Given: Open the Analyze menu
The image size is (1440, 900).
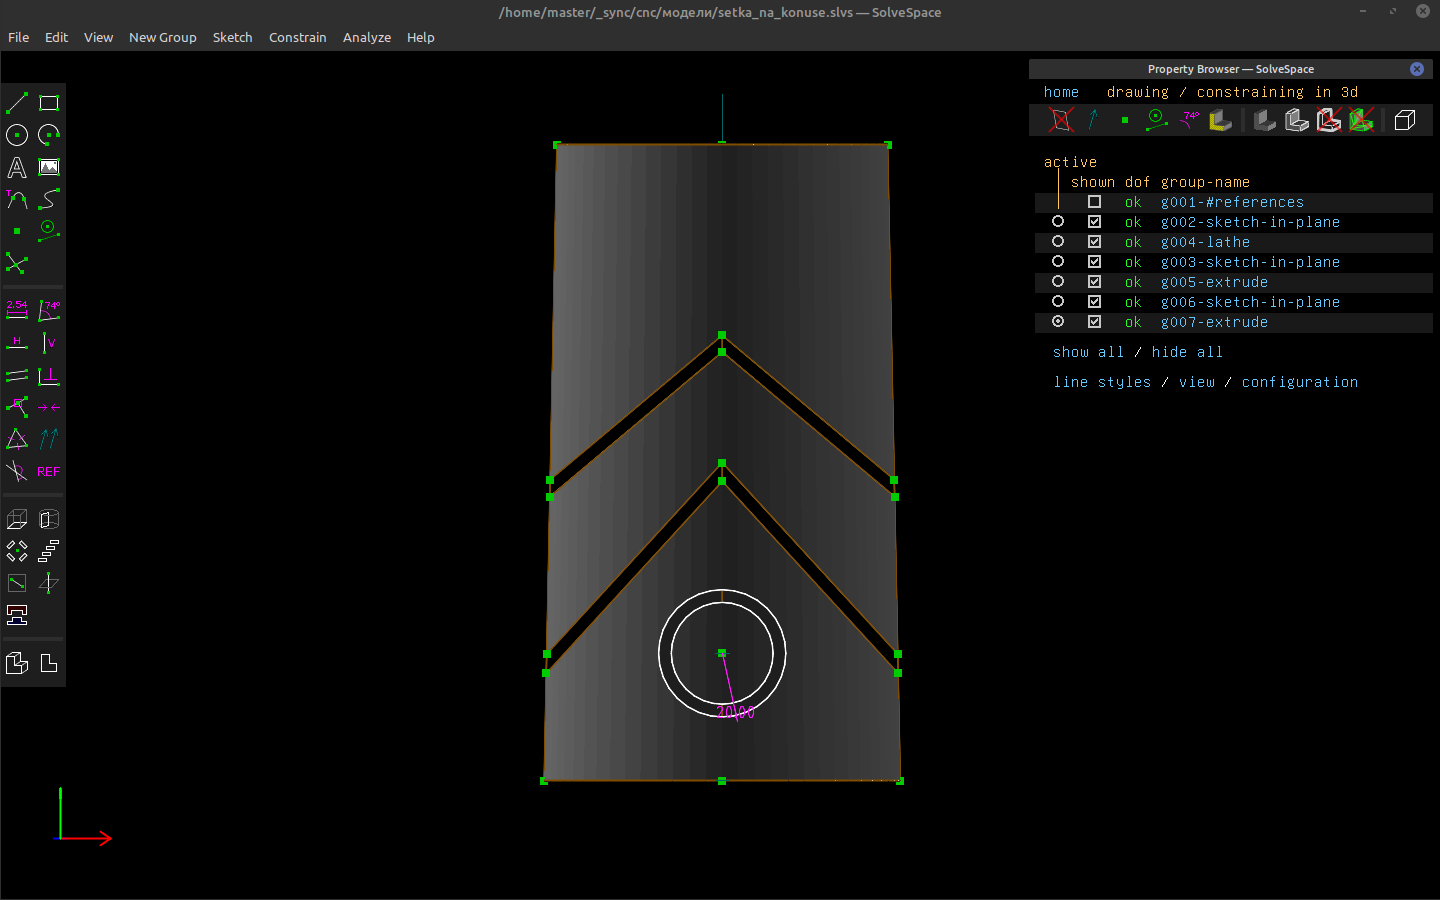Looking at the screenshot, I should pos(367,37).
